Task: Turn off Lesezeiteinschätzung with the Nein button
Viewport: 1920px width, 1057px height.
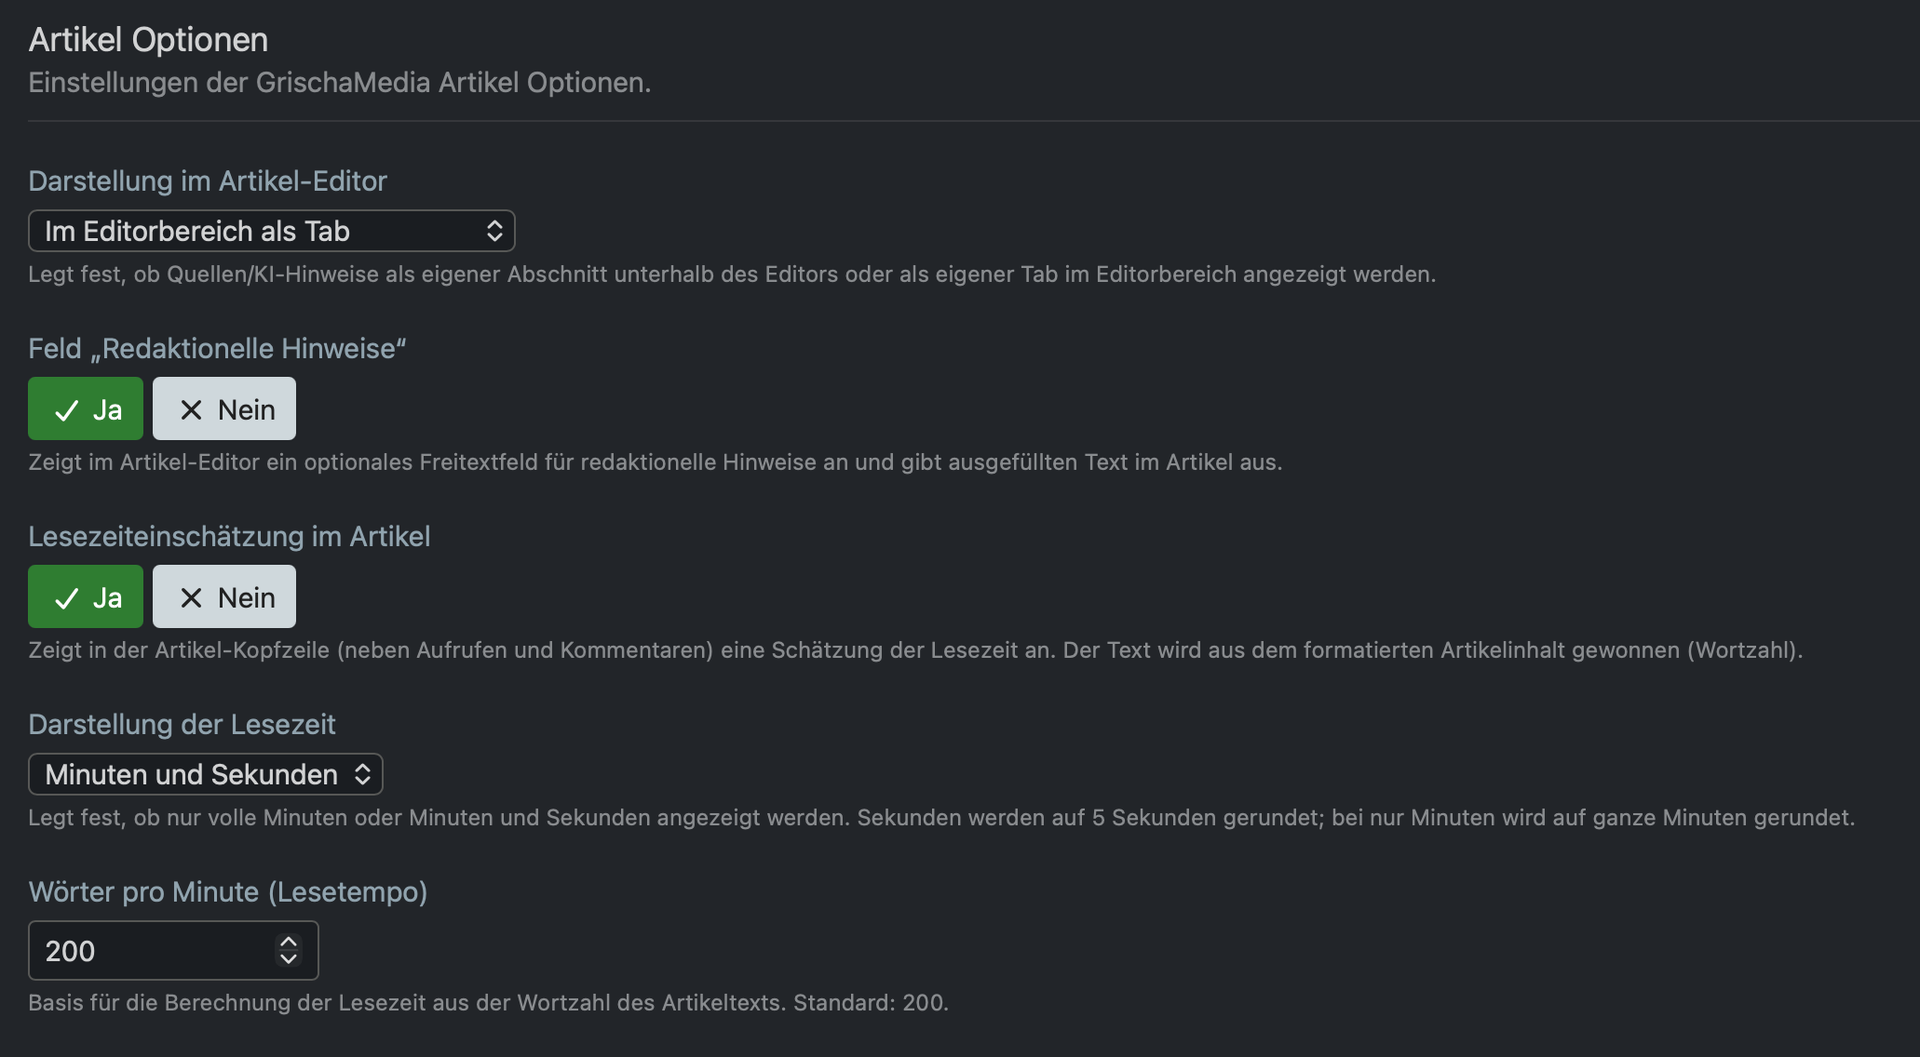Action: (x=224, y=596)
